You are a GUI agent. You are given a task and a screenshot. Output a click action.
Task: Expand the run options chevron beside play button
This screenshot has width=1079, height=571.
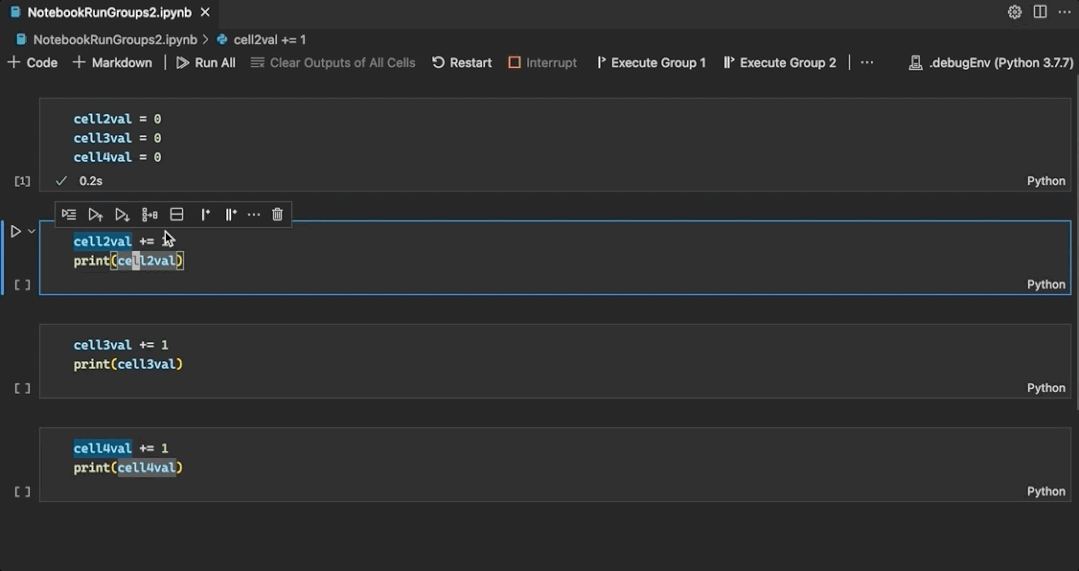click(32, 231)
